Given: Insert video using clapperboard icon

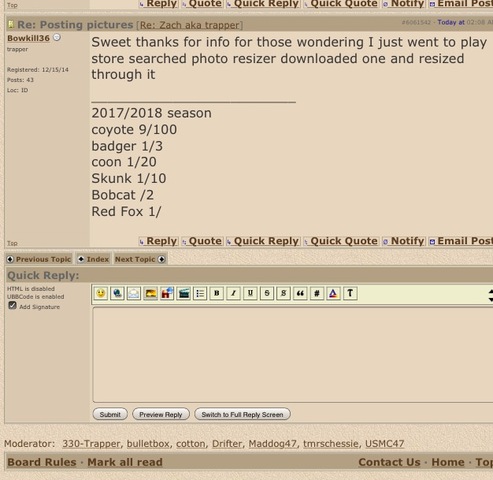Looking at the screenshot, I should coord(184,293).
